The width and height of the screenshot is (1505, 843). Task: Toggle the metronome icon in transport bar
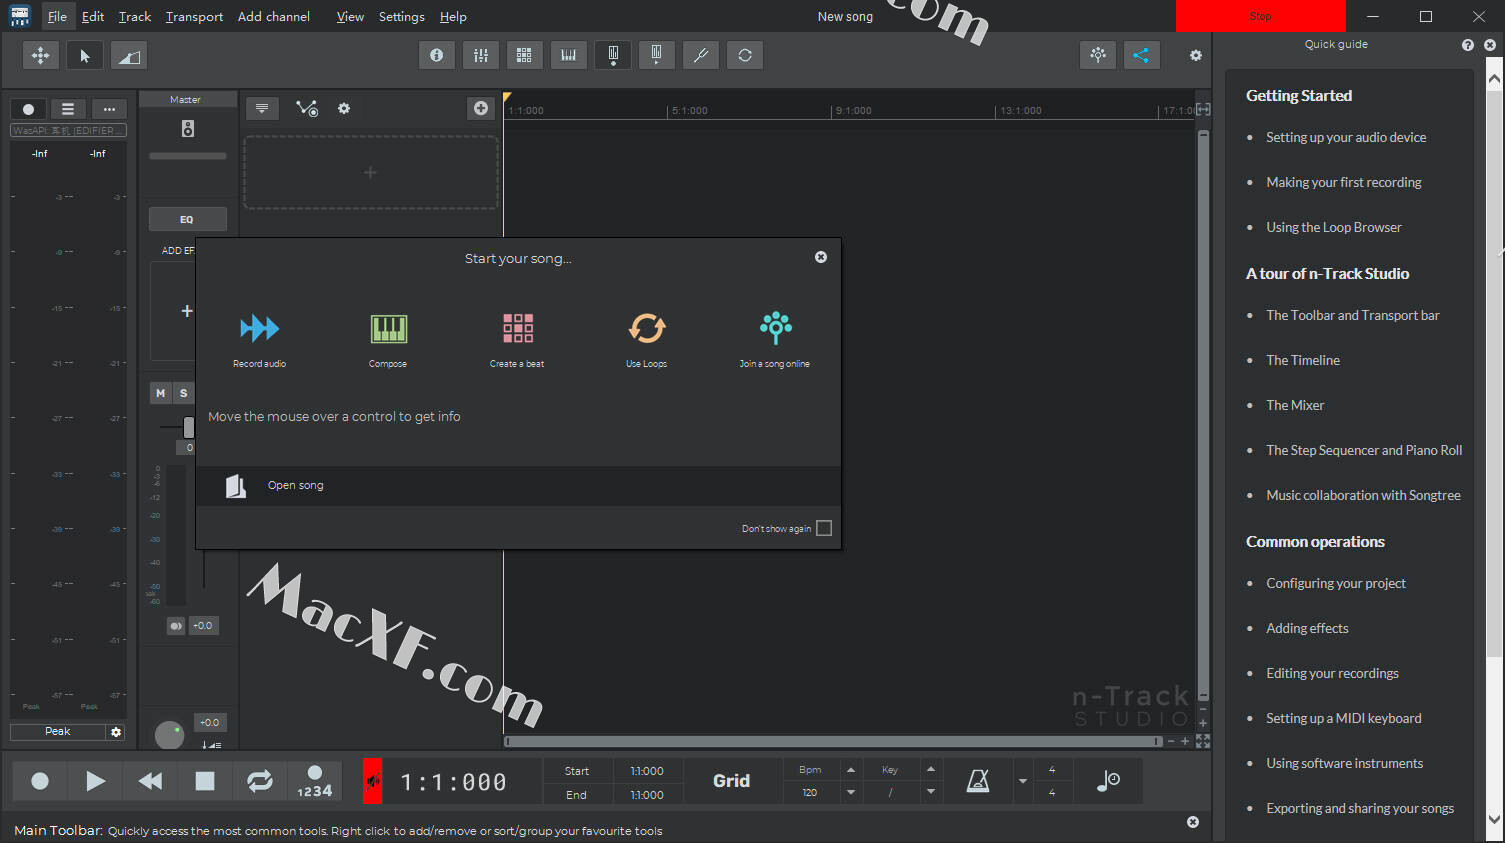[x=978, y=781]
